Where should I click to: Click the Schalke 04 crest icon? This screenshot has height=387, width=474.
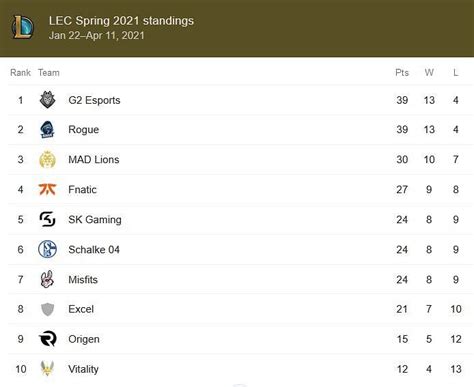(x=47, y=249)
